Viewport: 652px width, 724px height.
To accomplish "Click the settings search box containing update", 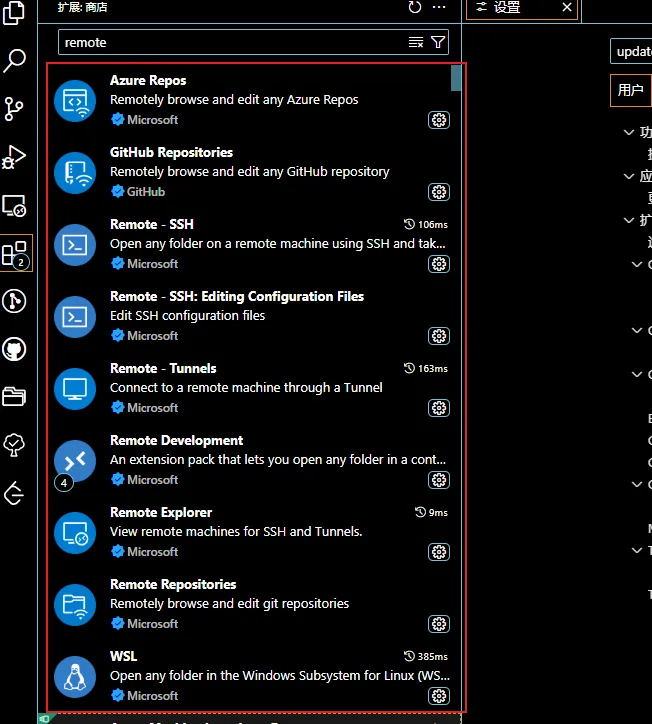I will pyautogui.click(x=631, y=51).
